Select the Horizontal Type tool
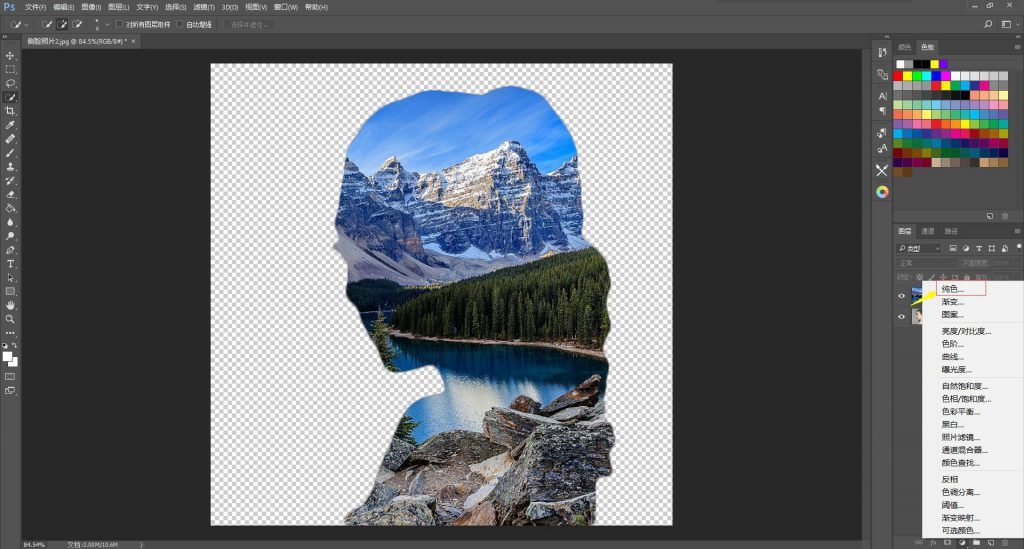This screenshot has width=1024, height=549. 11,263
